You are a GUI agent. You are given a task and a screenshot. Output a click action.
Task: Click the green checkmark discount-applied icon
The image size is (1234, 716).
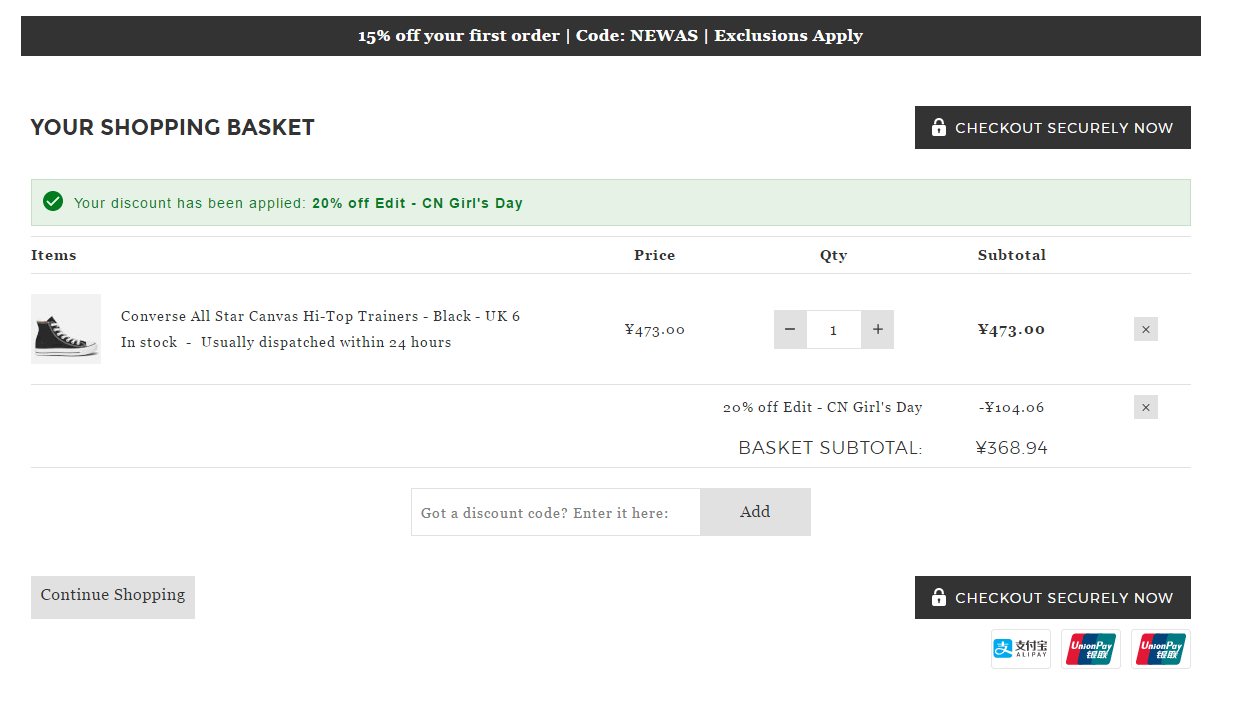53,202
